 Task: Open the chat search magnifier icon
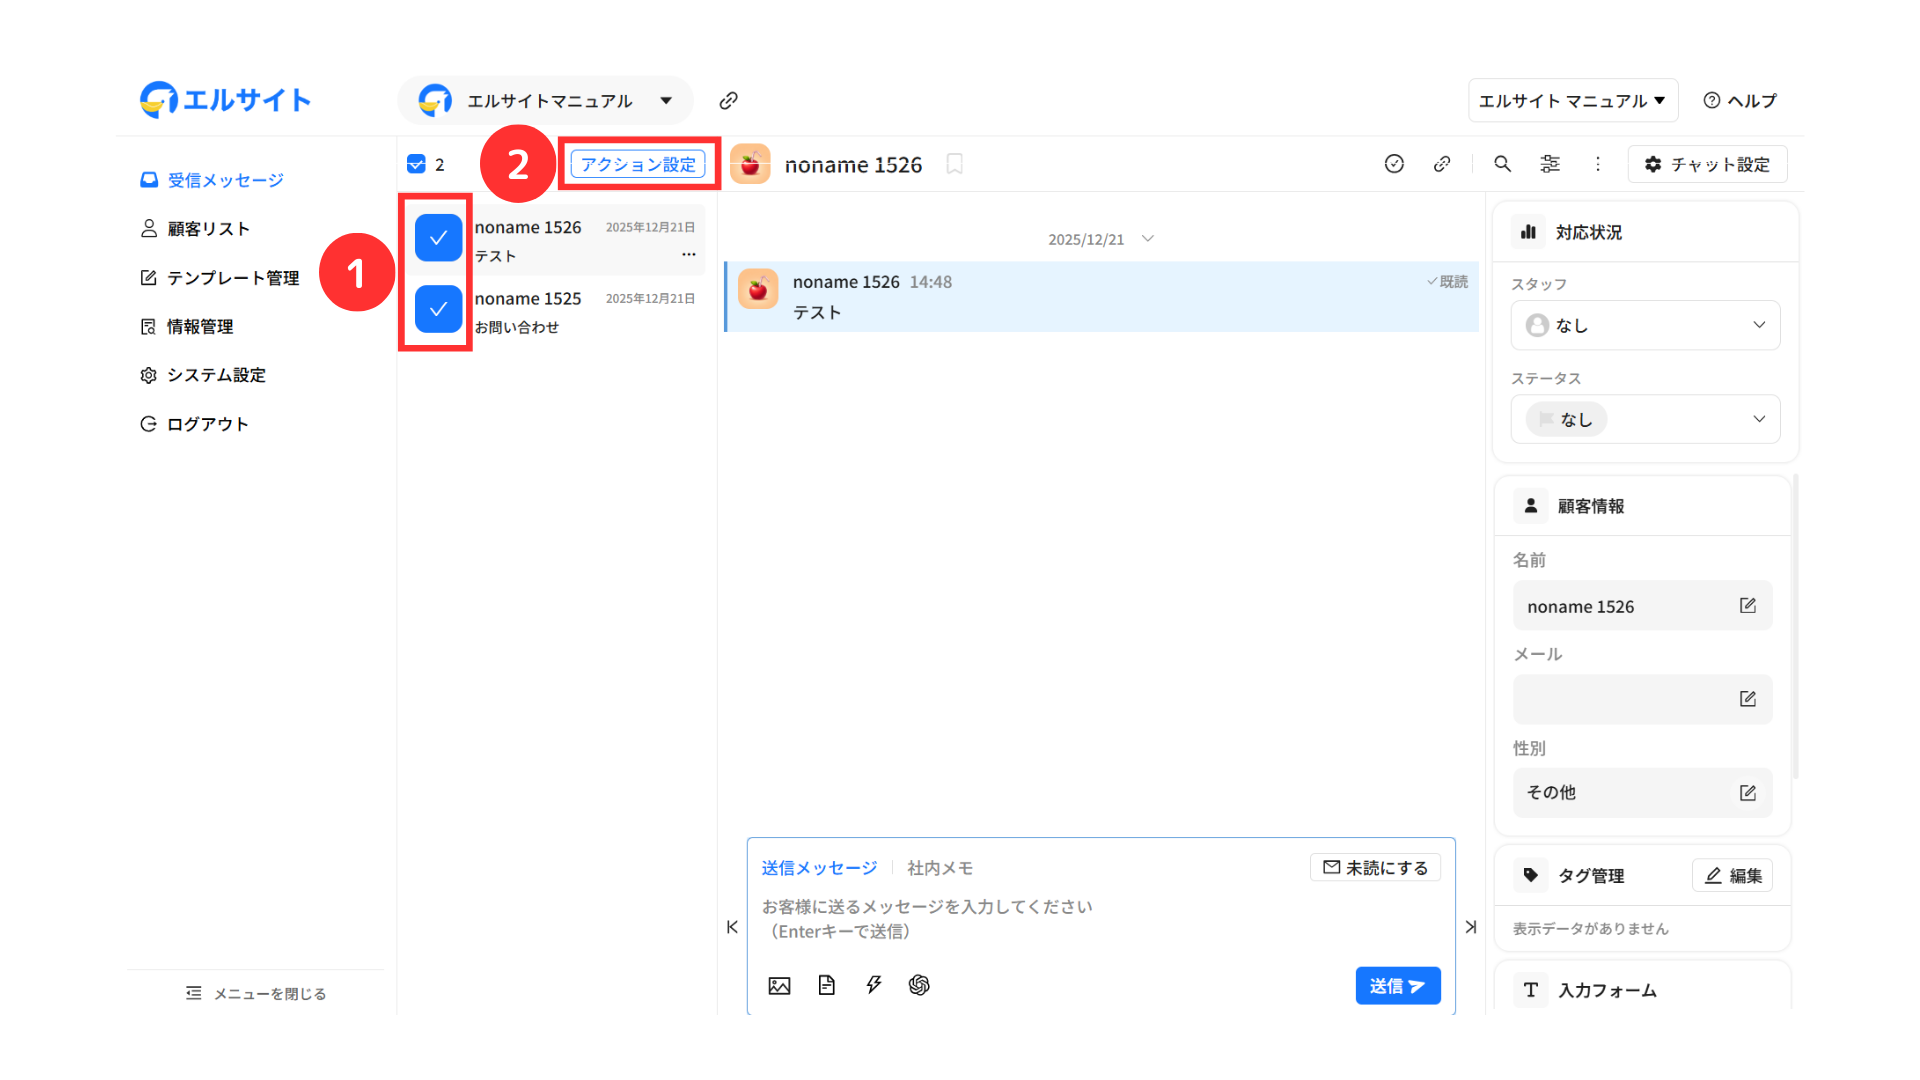pos(1502,164)
